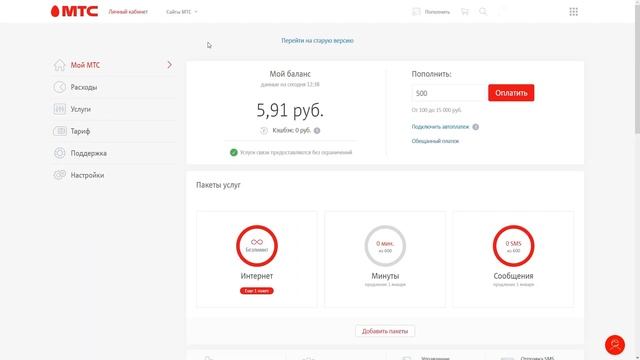Click the 5,91 руб. balance amount

[290, 110]
